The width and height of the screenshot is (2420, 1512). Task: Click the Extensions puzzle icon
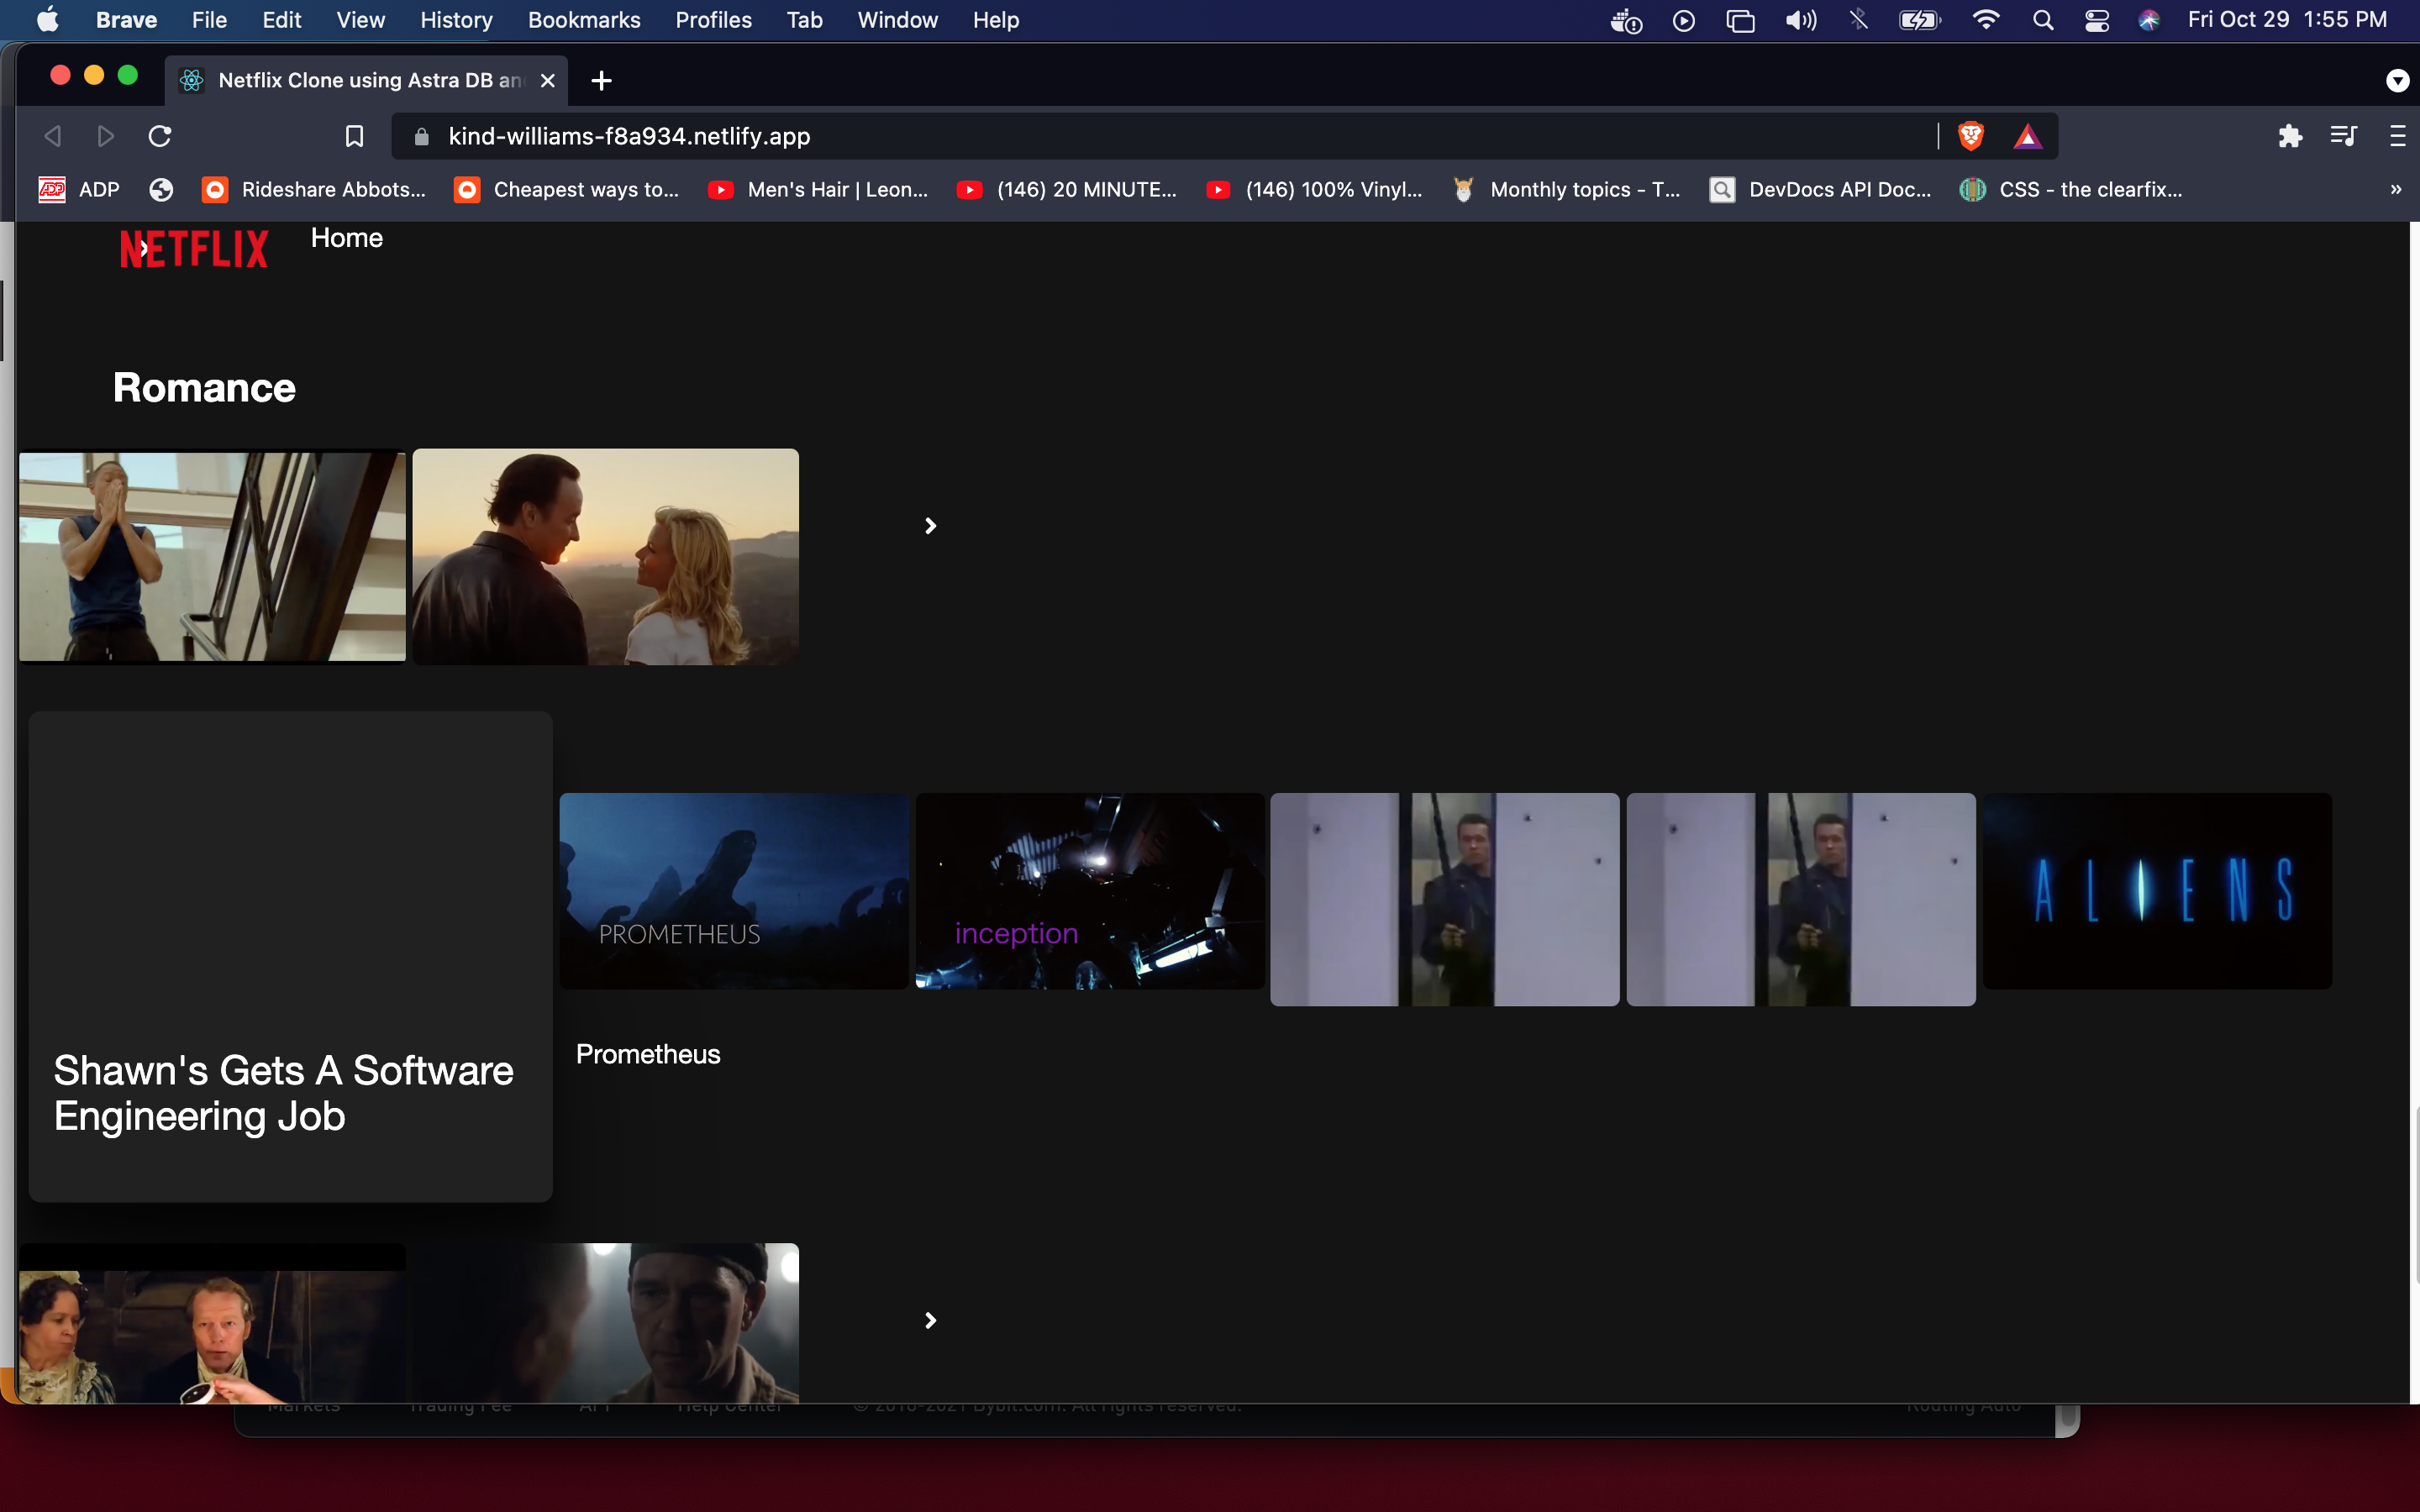(x=2290, y=136)
